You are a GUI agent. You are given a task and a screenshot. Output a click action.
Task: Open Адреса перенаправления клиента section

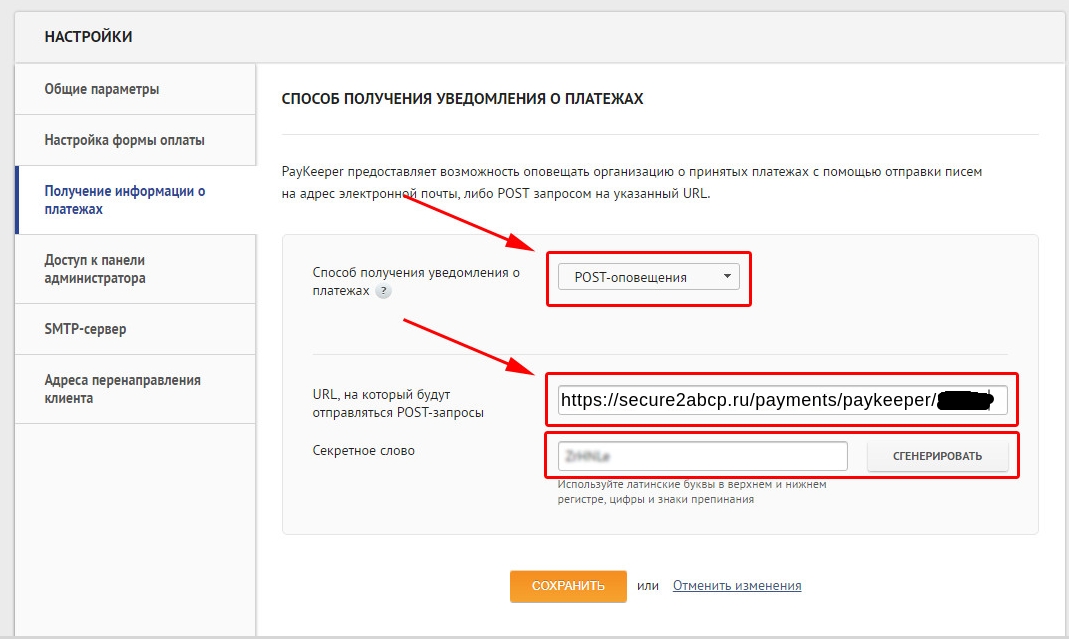[122, 389]
